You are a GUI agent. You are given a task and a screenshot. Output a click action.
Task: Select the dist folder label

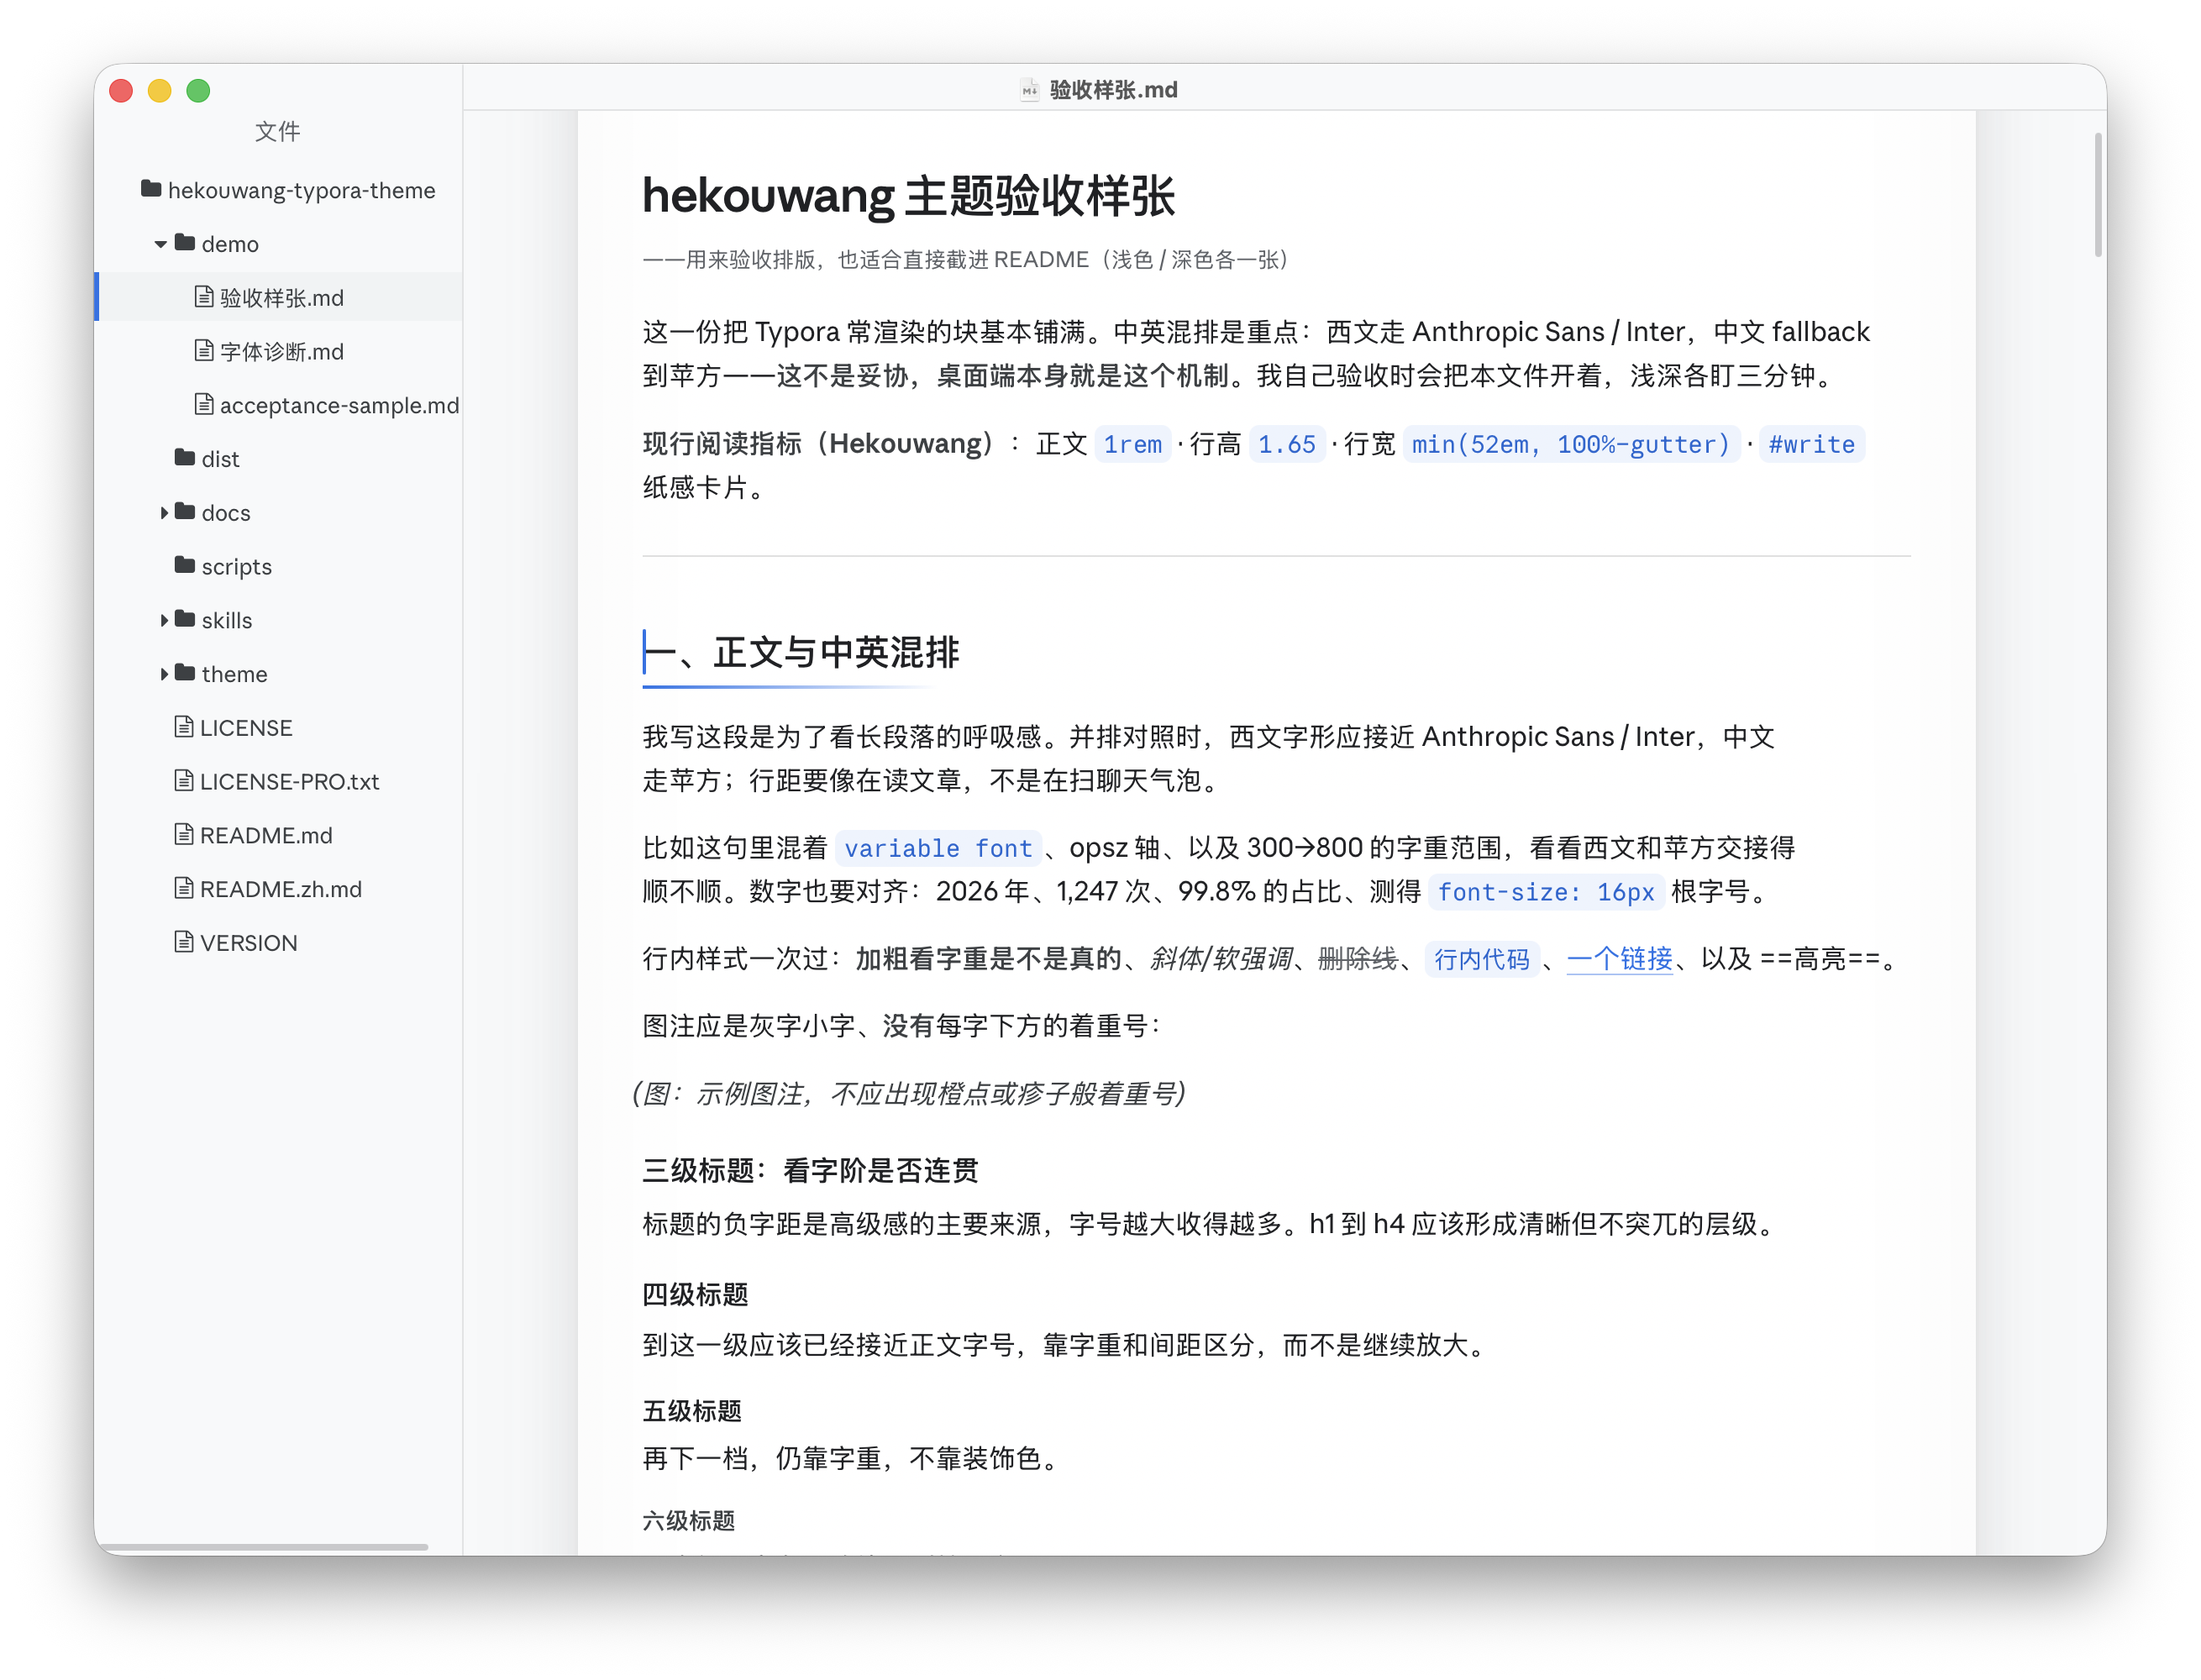pyautogui.click(x=220, y=460)
